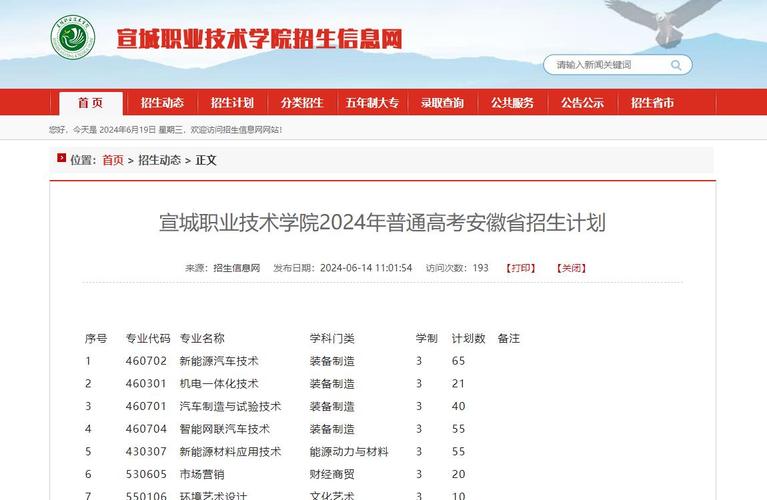Click the 首页 breadcrumb link

click(113, 160)
